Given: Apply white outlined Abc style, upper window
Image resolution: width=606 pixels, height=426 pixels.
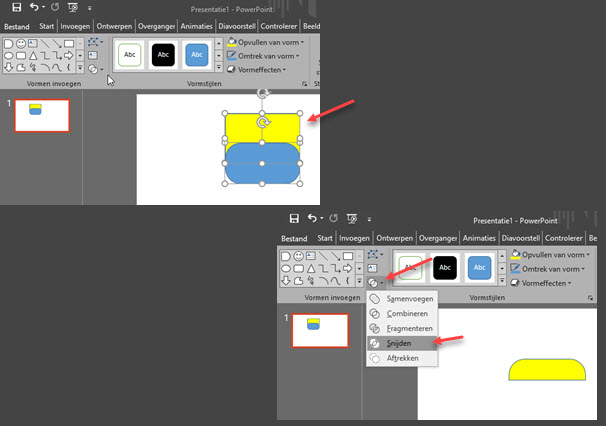Looking at the screenshot, I should click(129, 55).
